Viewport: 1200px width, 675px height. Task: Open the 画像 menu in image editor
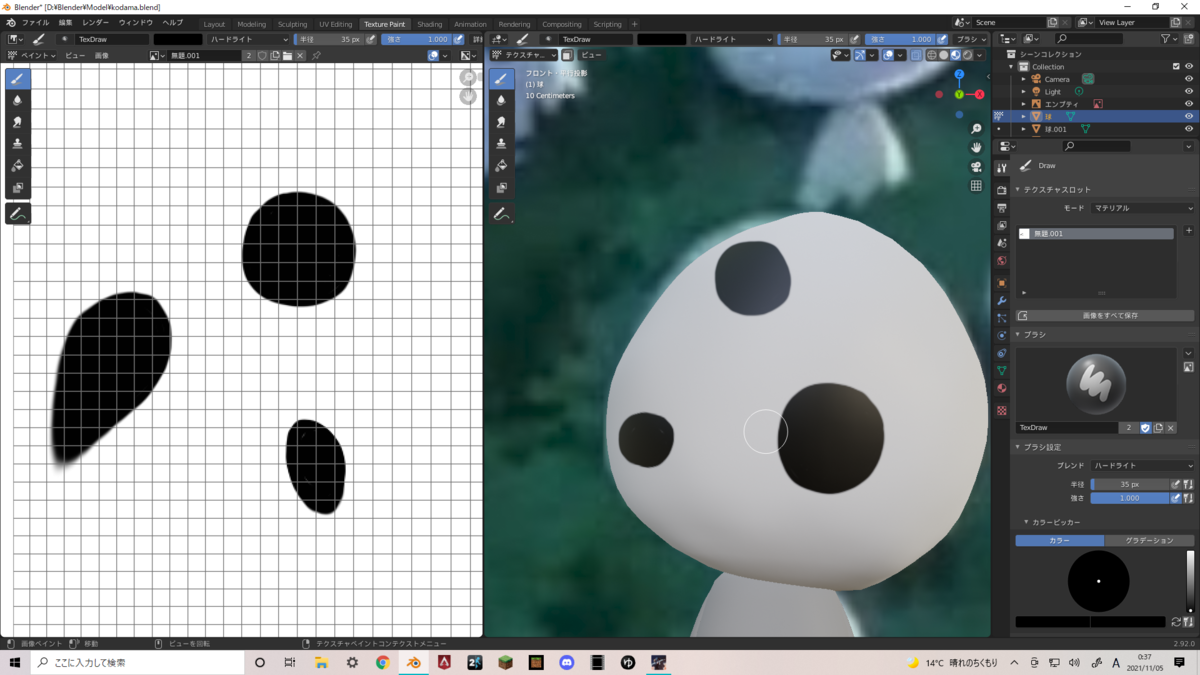102,56
